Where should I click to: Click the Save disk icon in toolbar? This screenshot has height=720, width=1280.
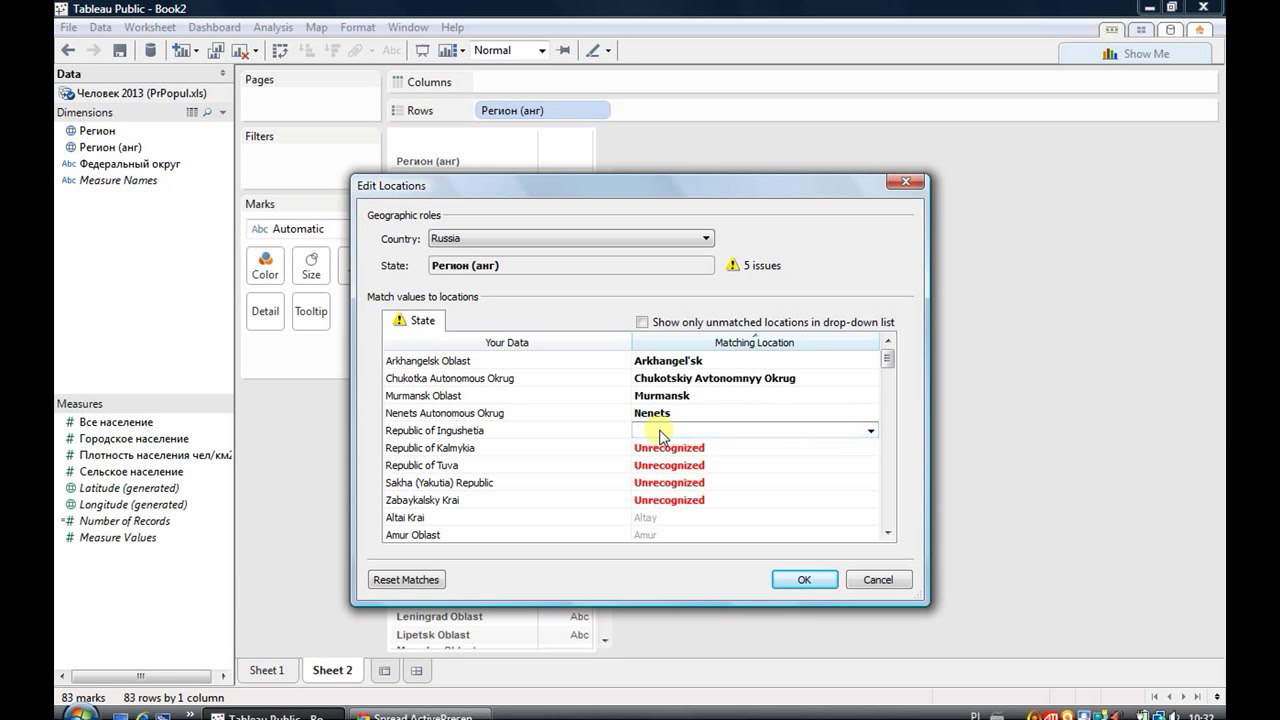120,51
